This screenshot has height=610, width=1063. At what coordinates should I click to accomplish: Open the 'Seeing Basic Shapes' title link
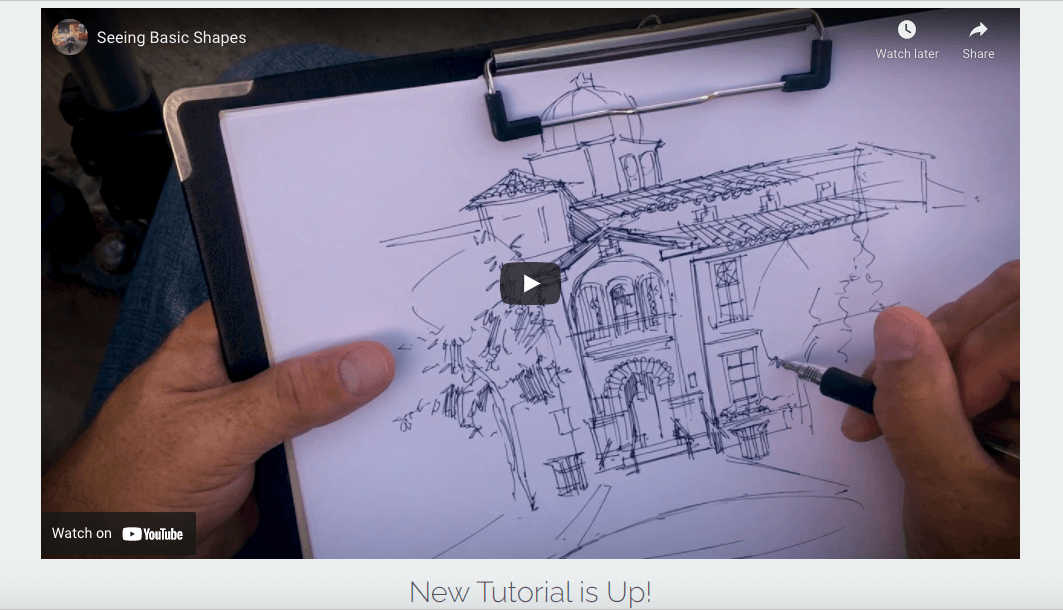point(171,38)
